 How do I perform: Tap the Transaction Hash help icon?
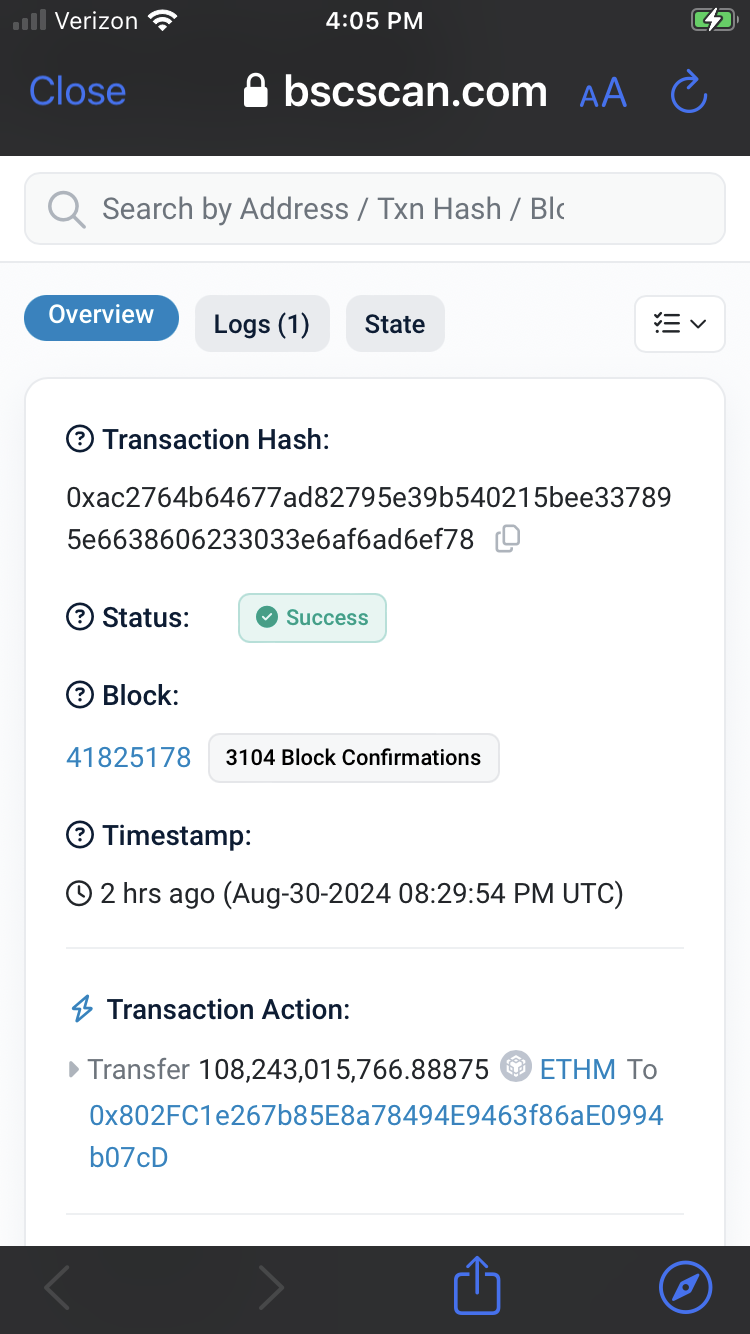click(x=79, y=439)
